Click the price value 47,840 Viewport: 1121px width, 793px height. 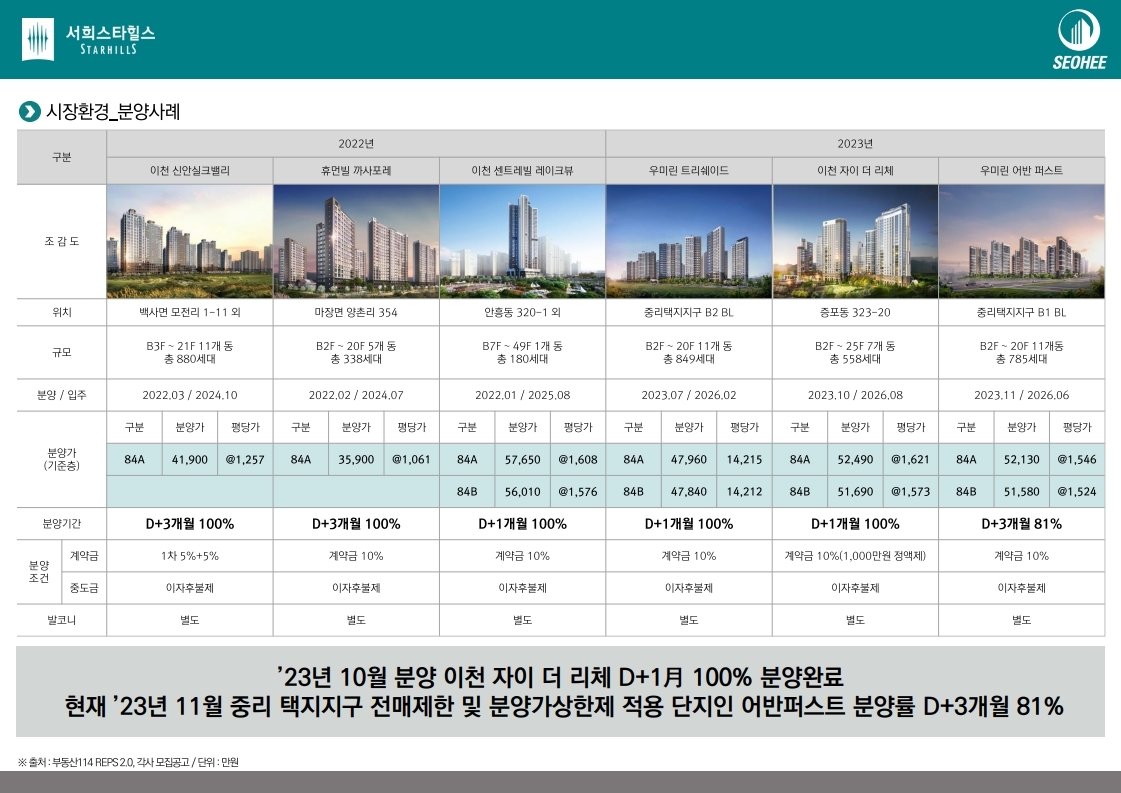coord(689,492)
